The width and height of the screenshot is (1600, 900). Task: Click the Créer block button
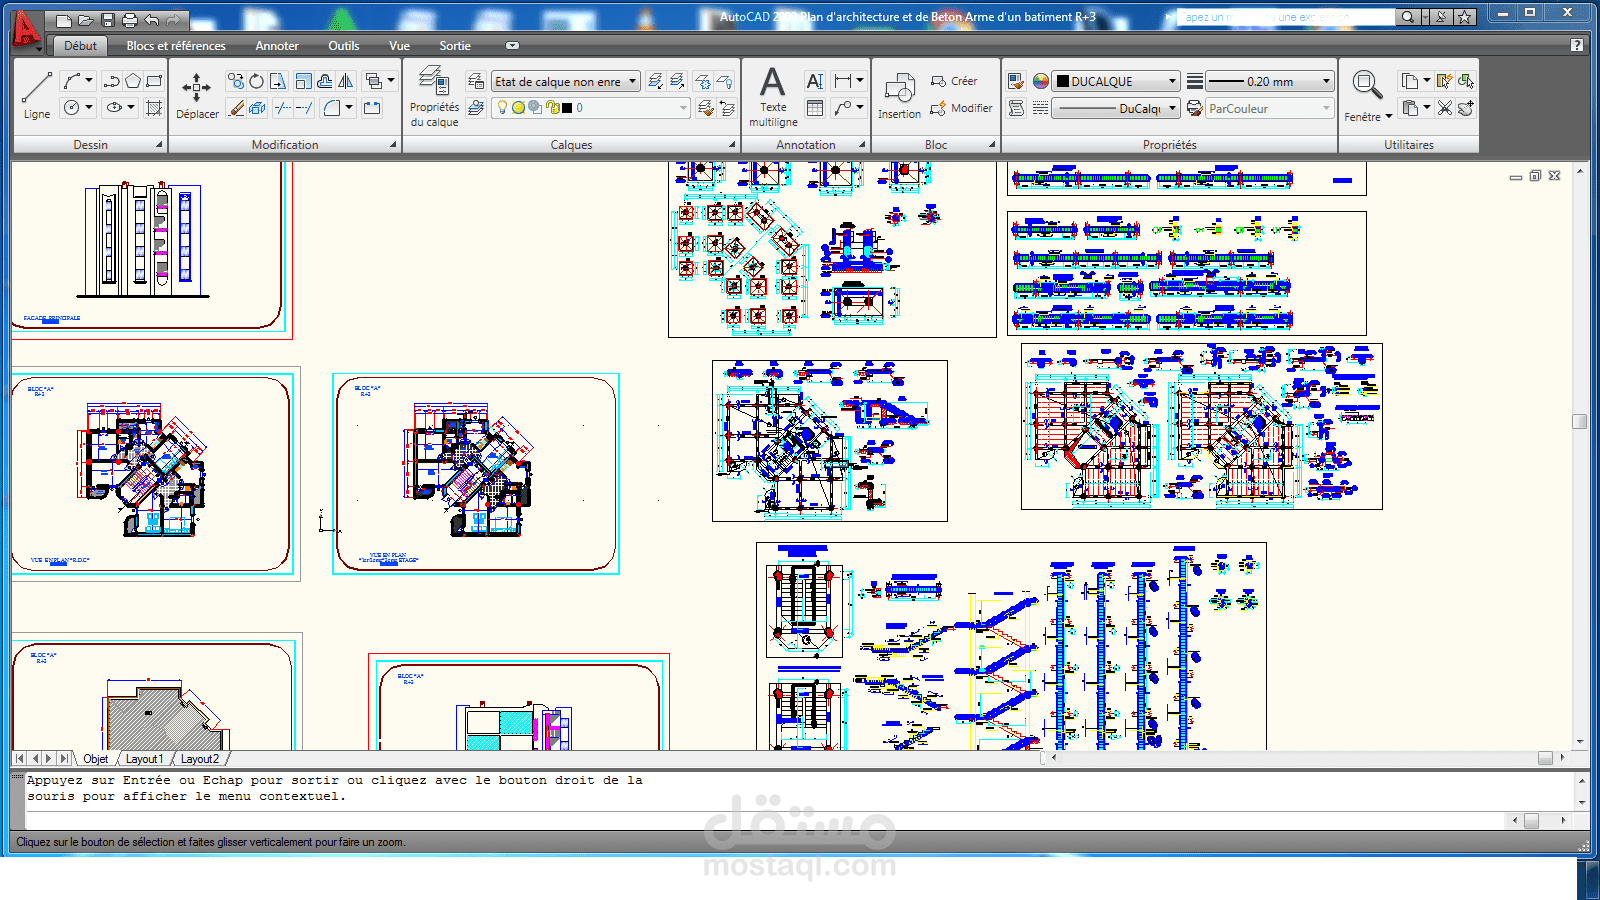coord(954,81)
